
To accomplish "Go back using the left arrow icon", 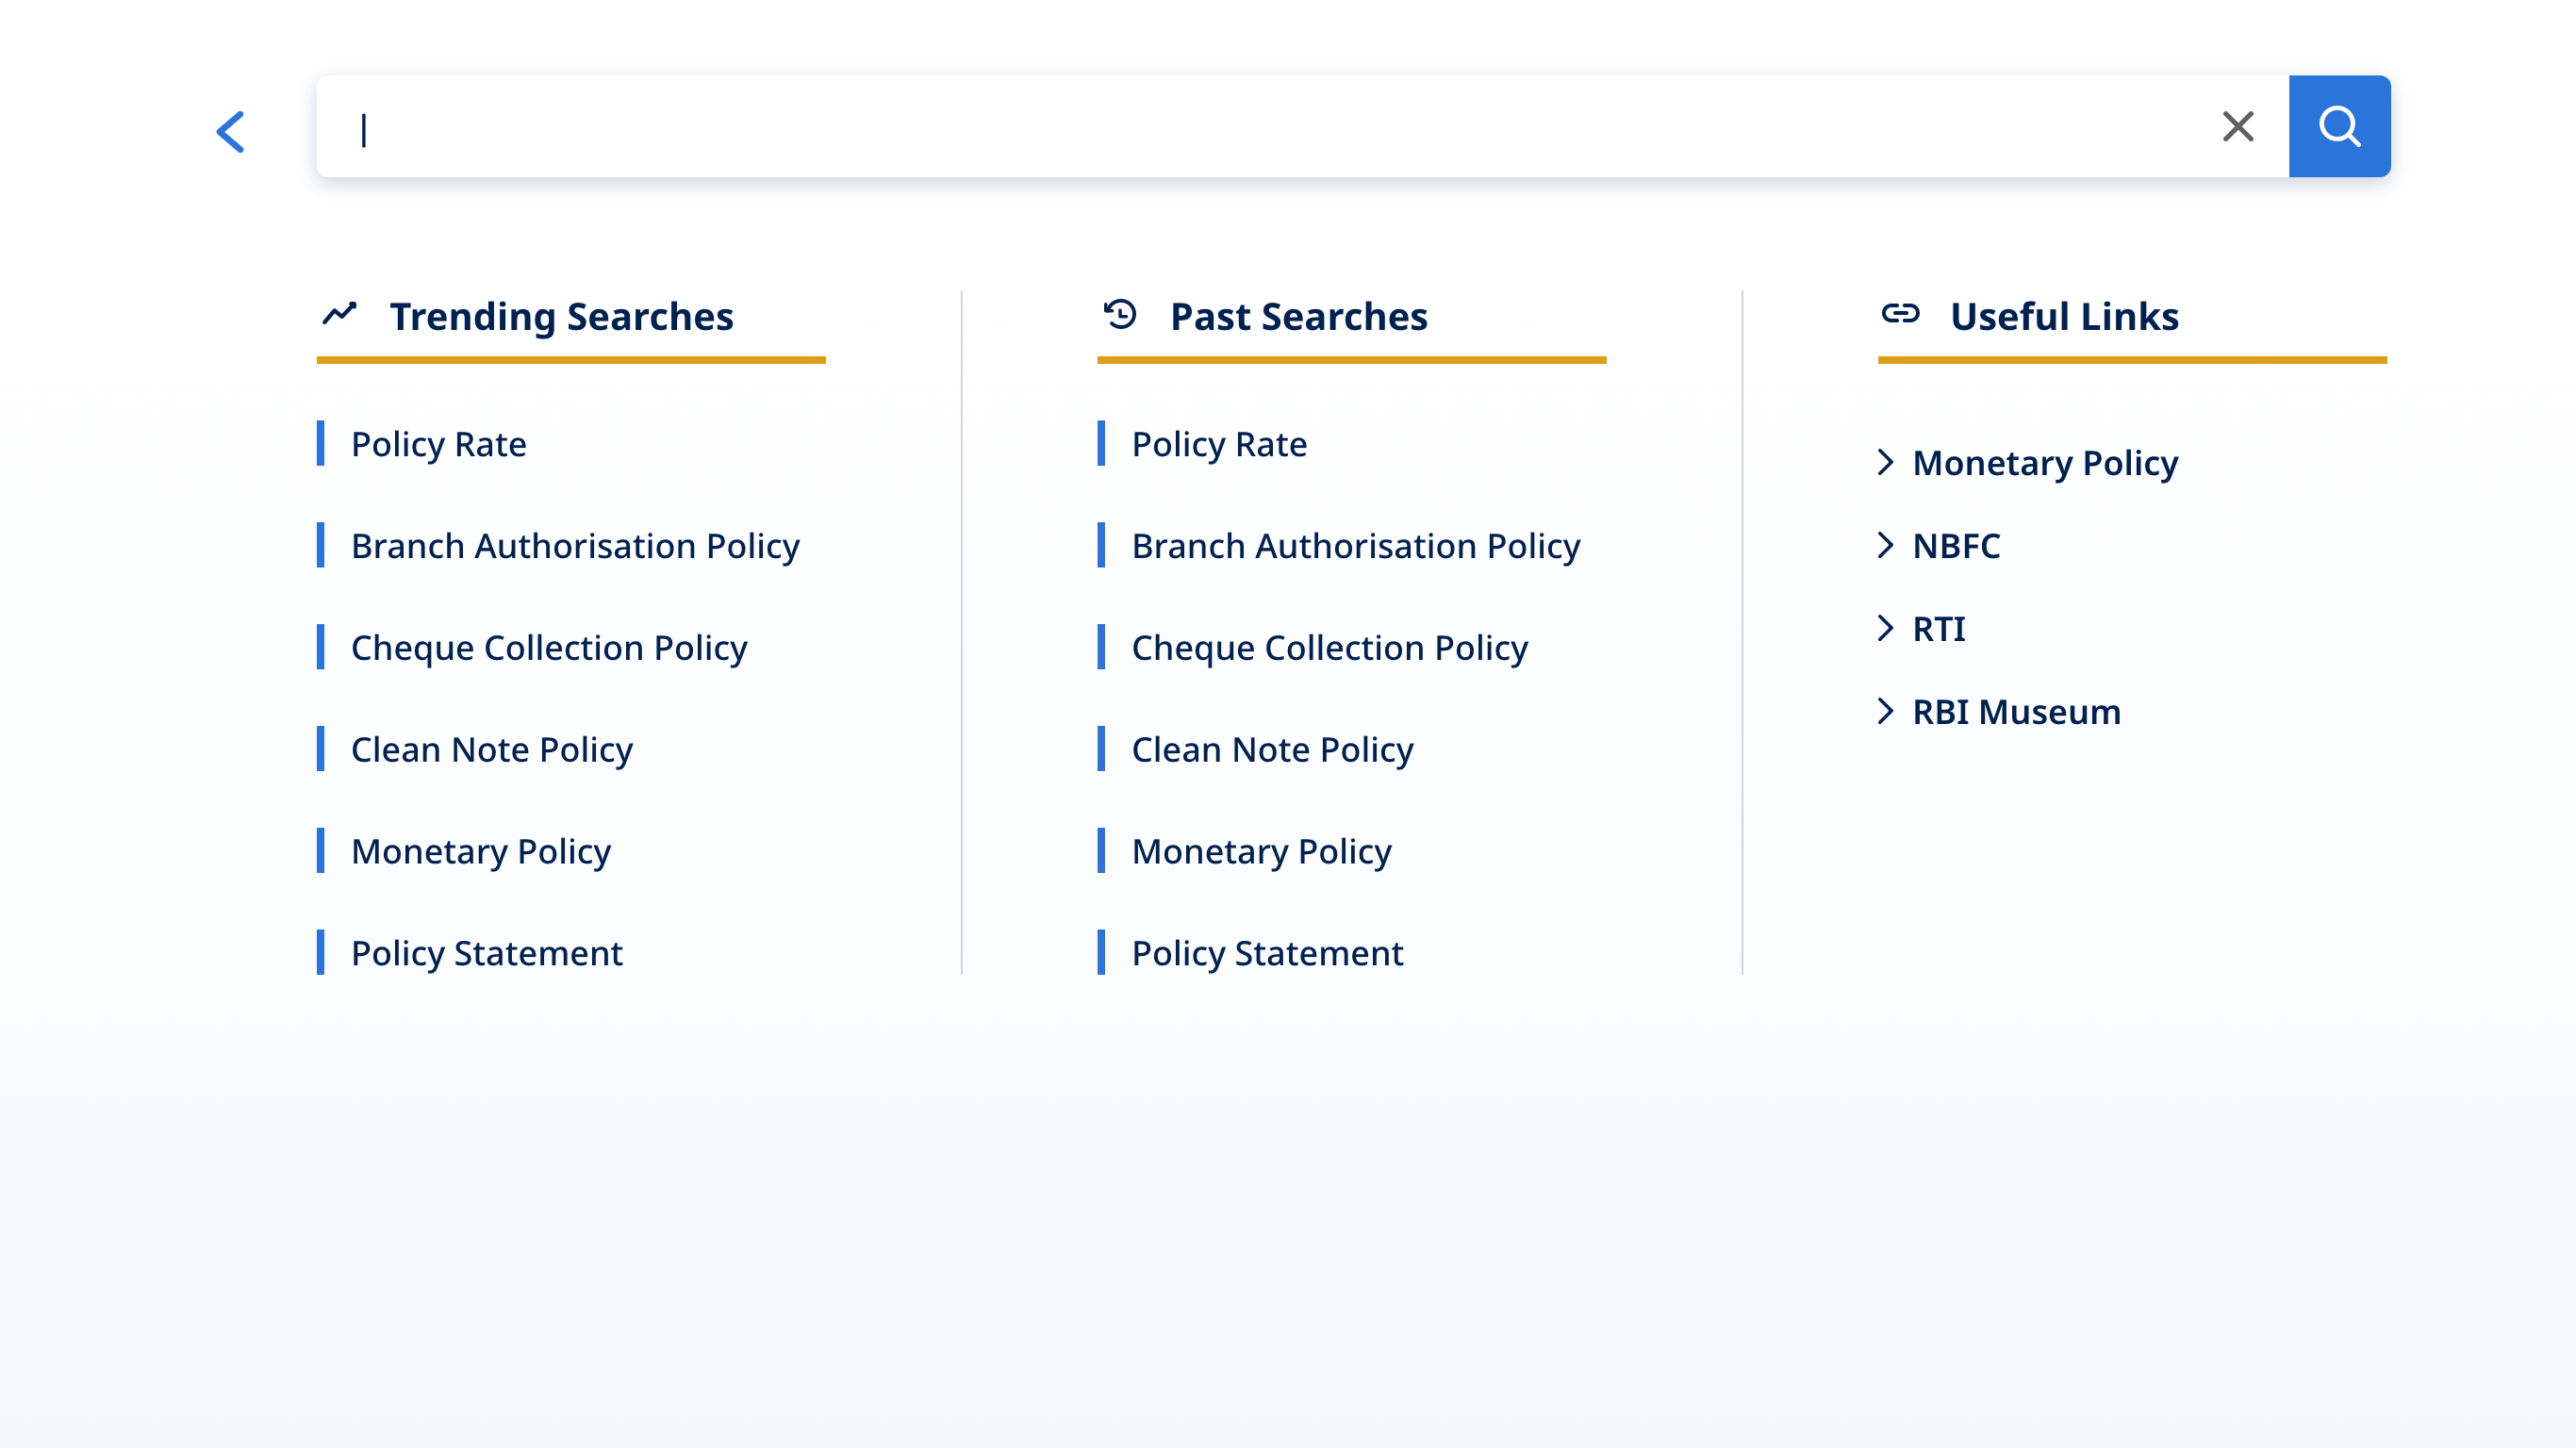I will point(231,131).
